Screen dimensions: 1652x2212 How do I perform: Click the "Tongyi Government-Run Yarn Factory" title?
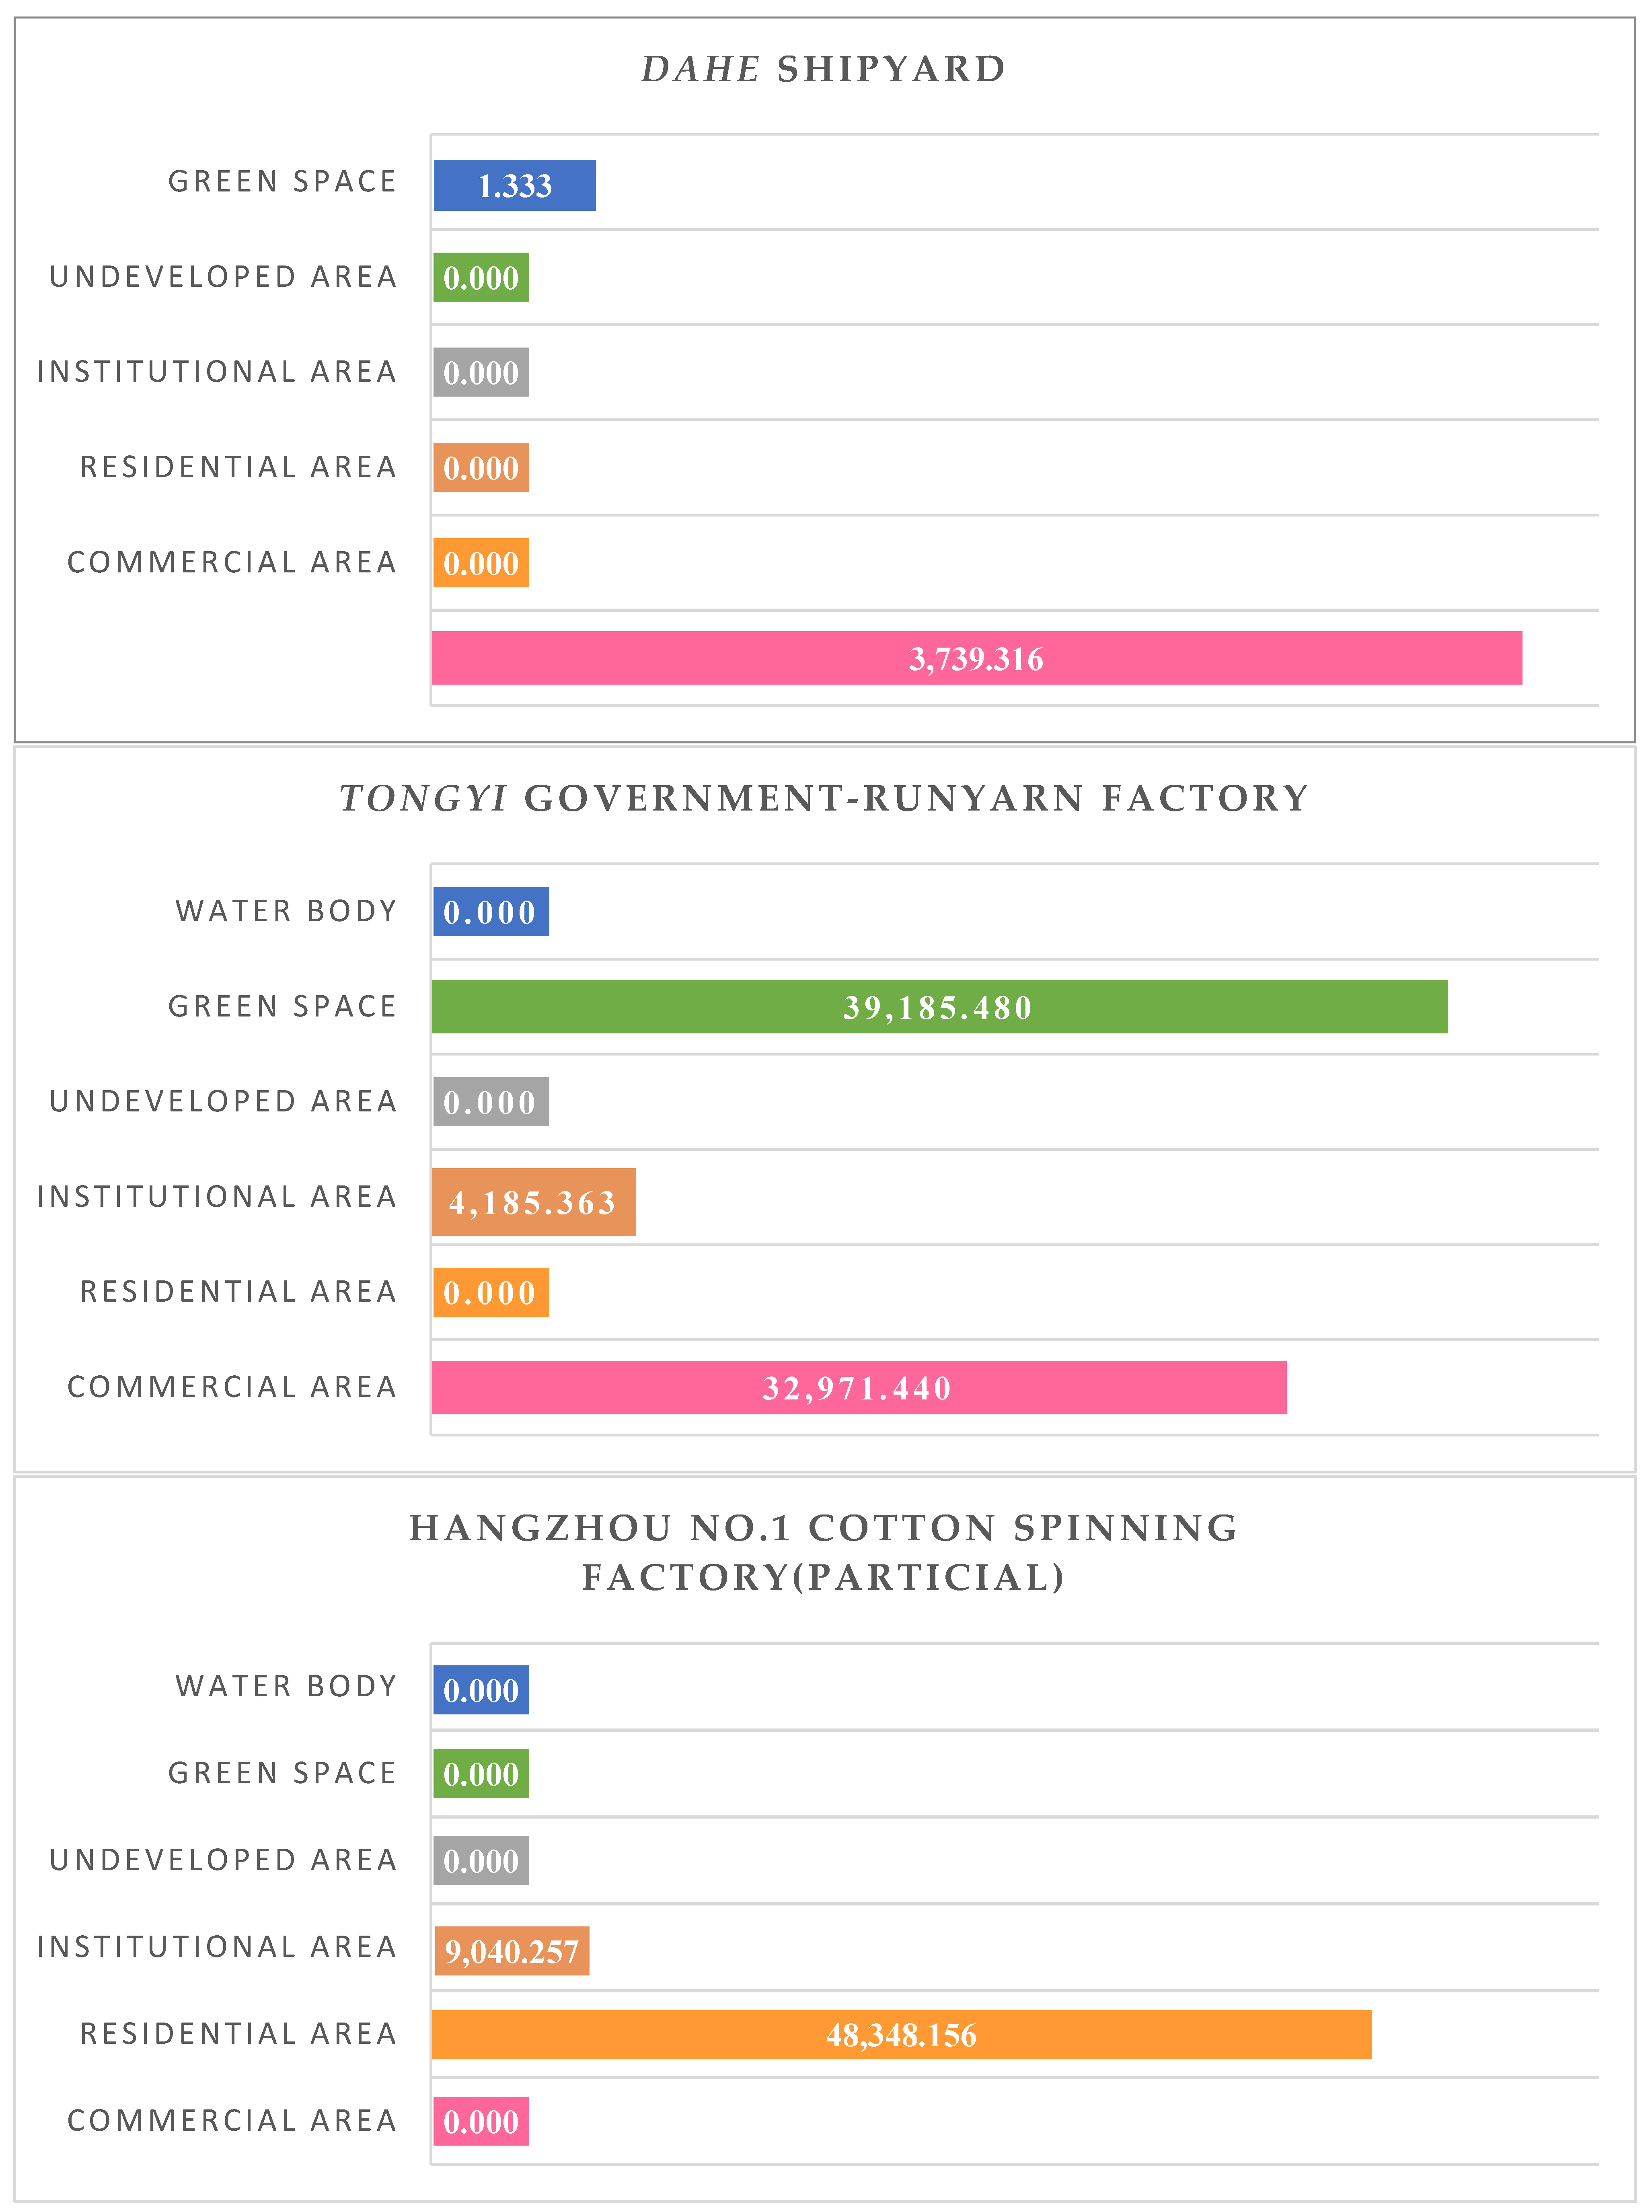click(x=823, y=798)
